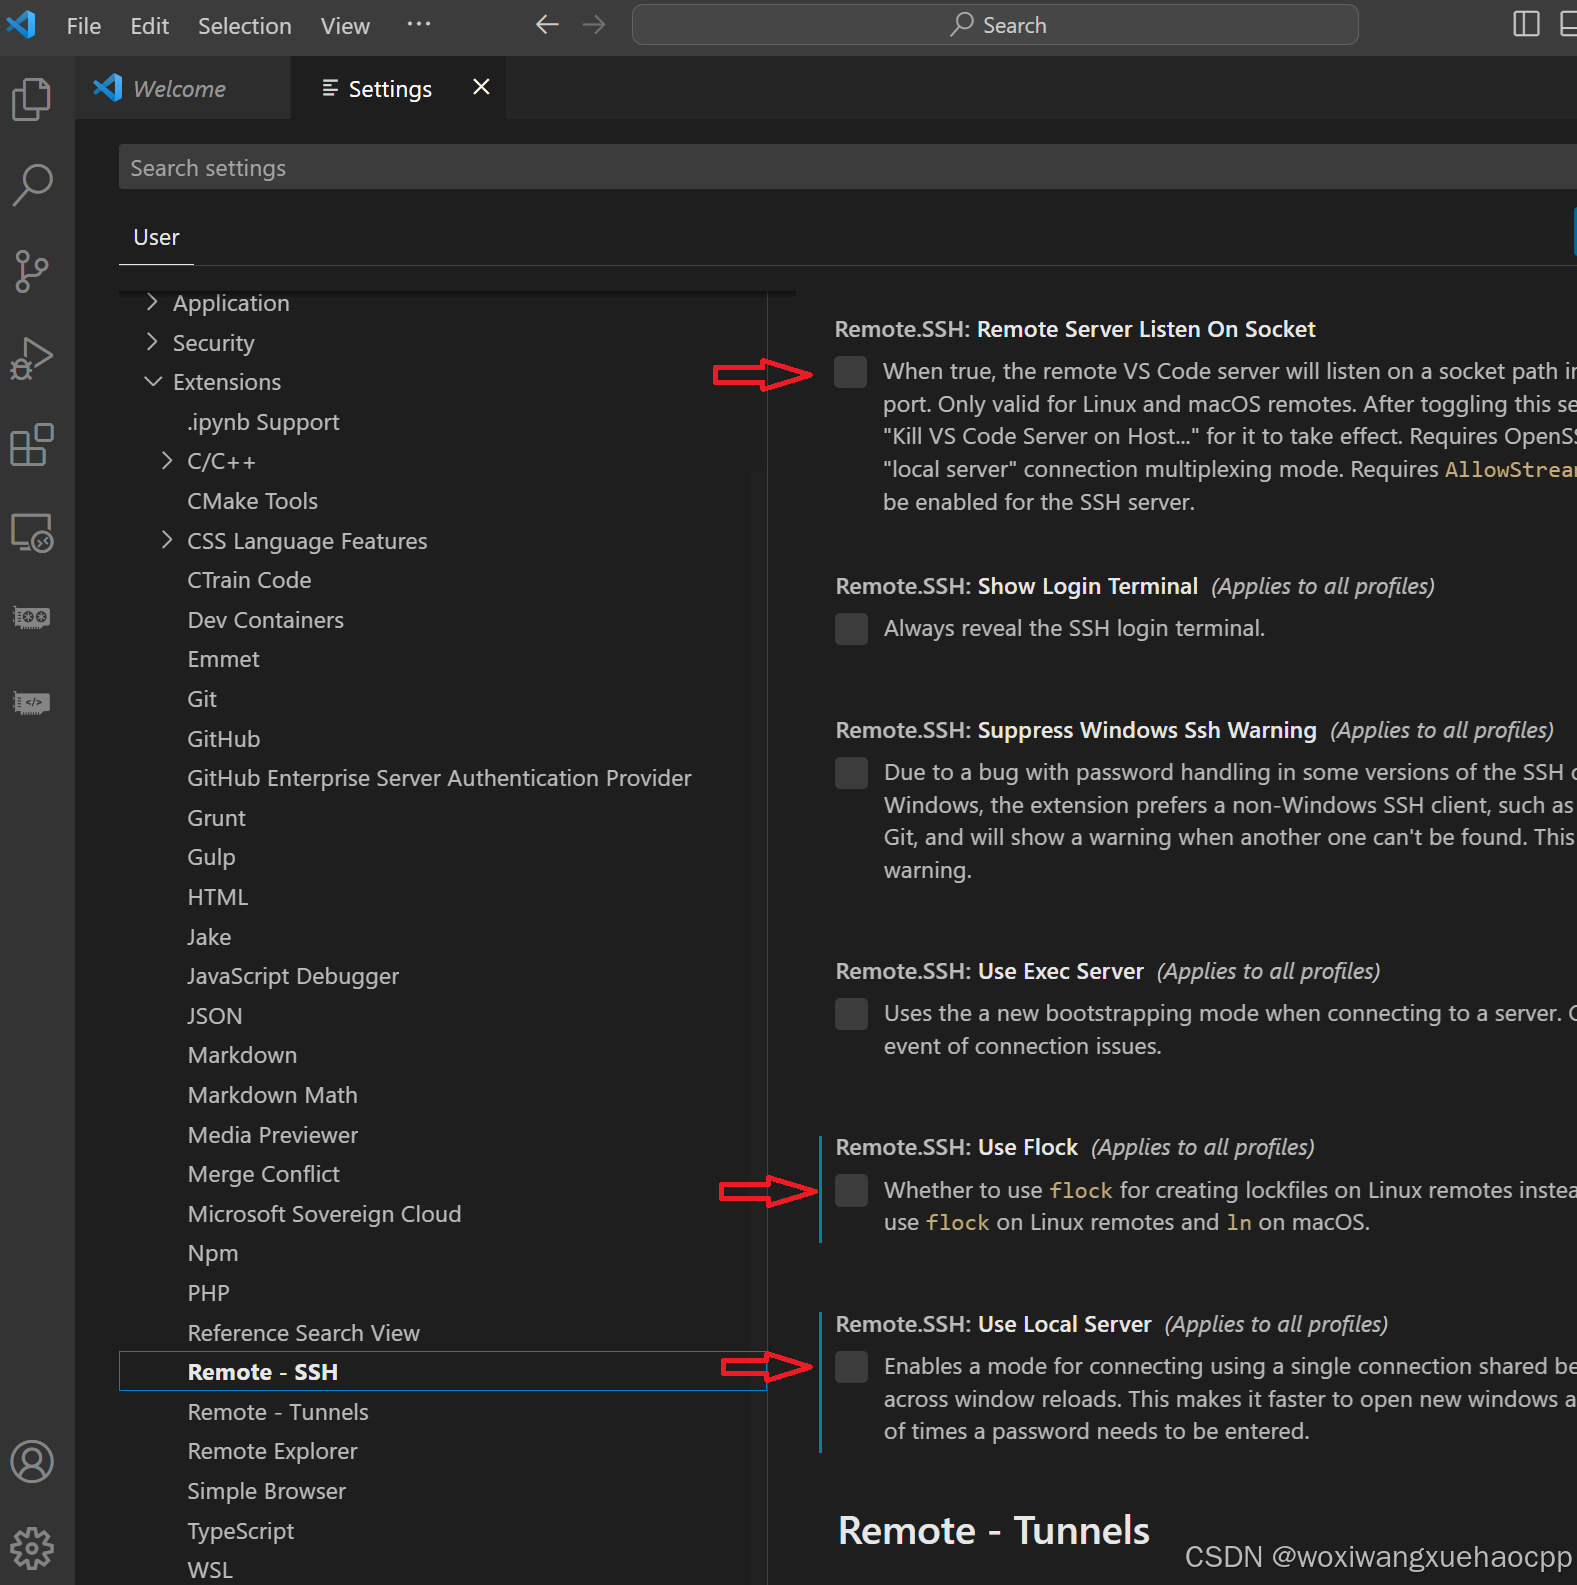This screenshot has width=1577, height=1585.
Task: Collapse the Extensions settings group
Action: tap(152, 382)
